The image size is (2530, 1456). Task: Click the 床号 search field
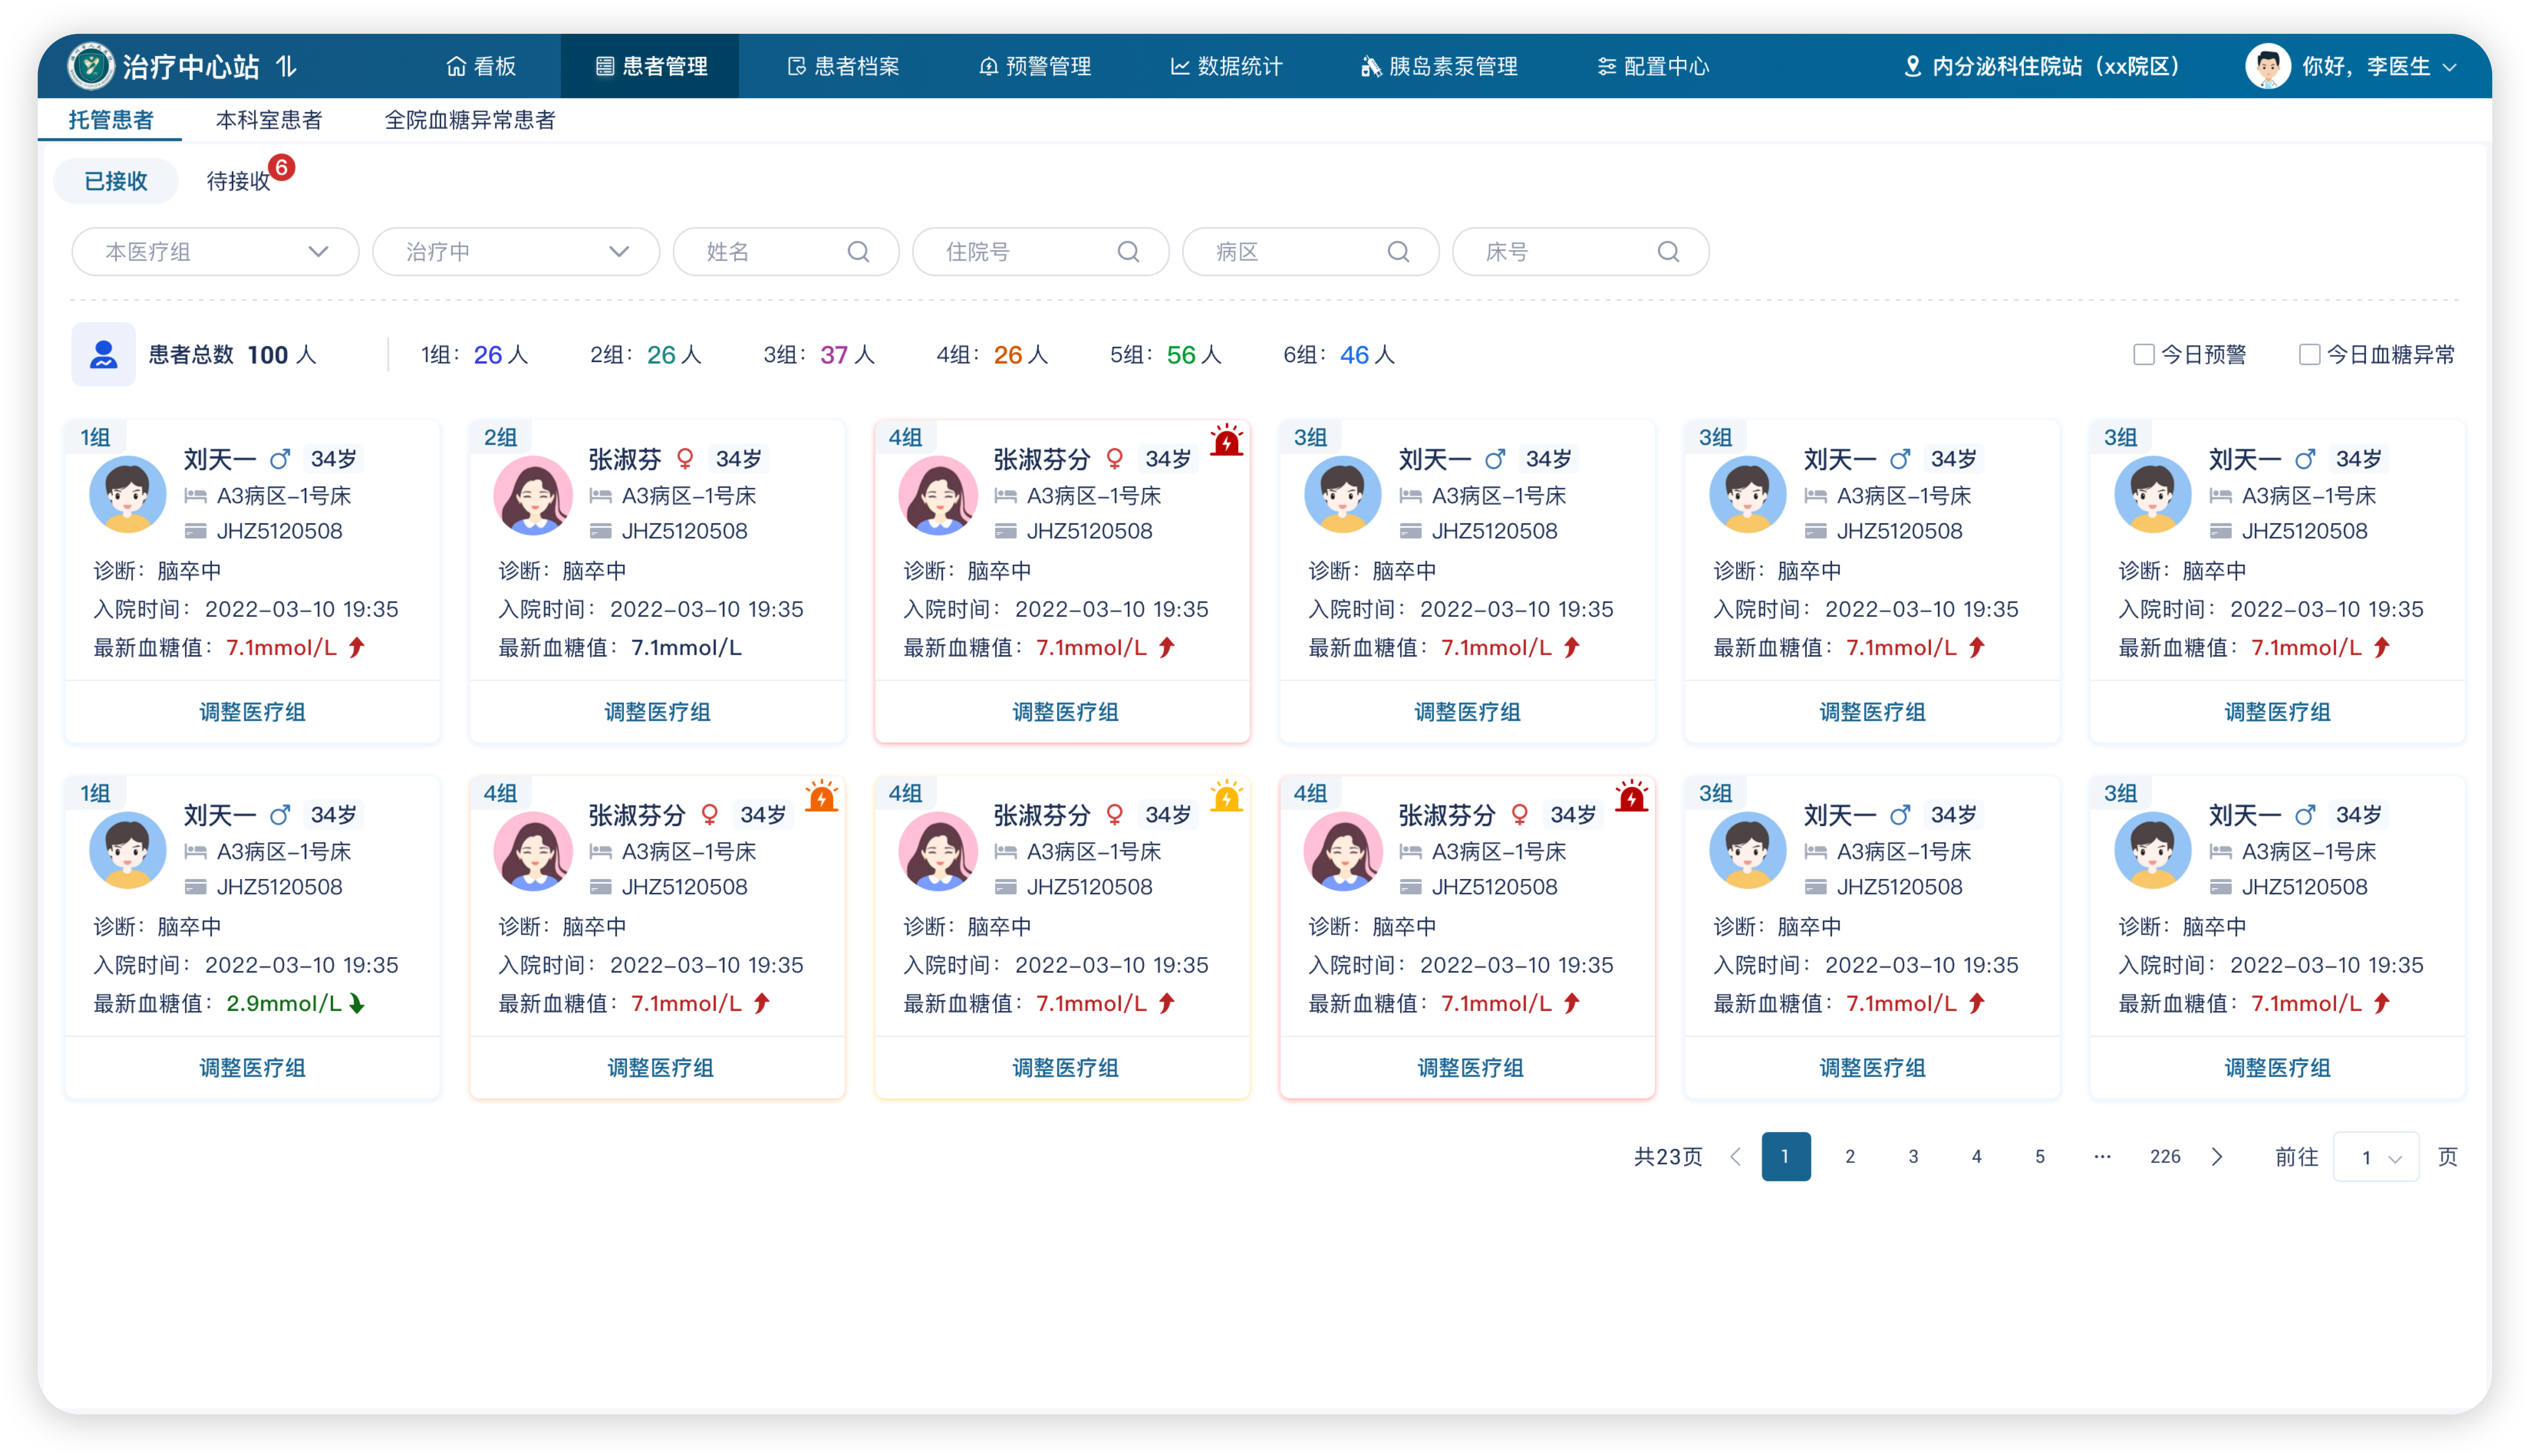[1581, 252]
